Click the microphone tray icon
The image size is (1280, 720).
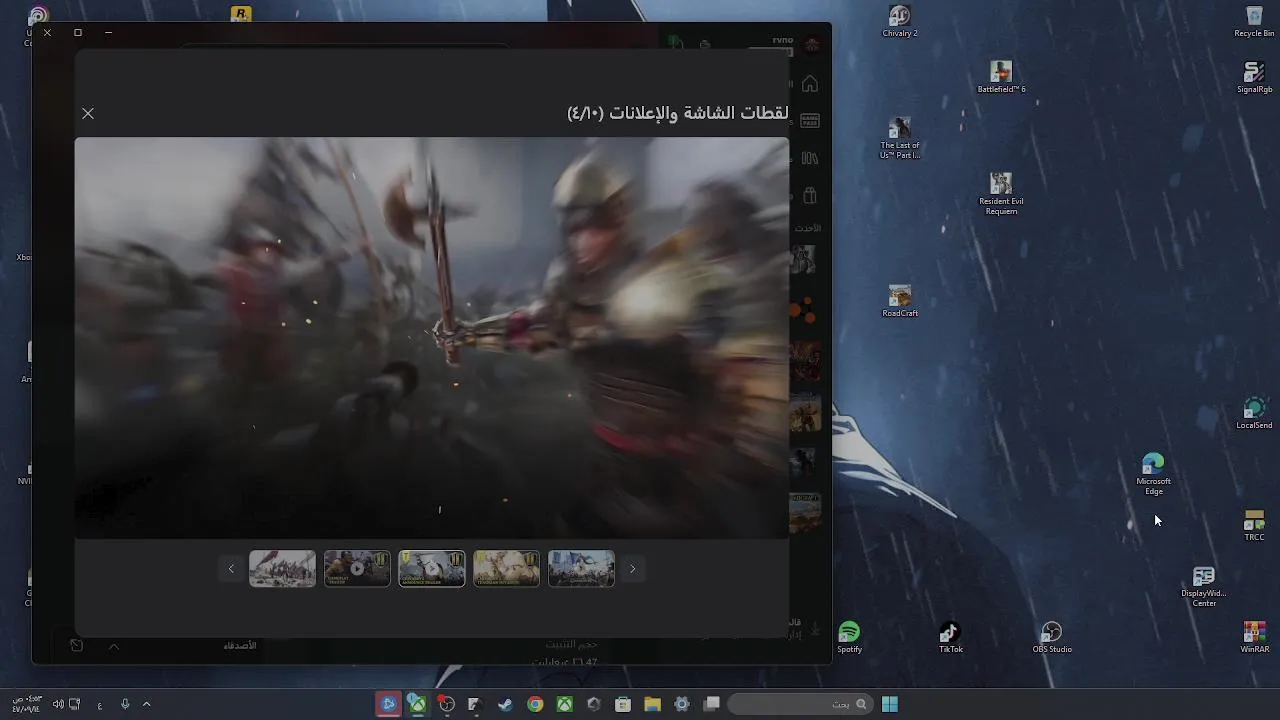click(x=125, y=704)
